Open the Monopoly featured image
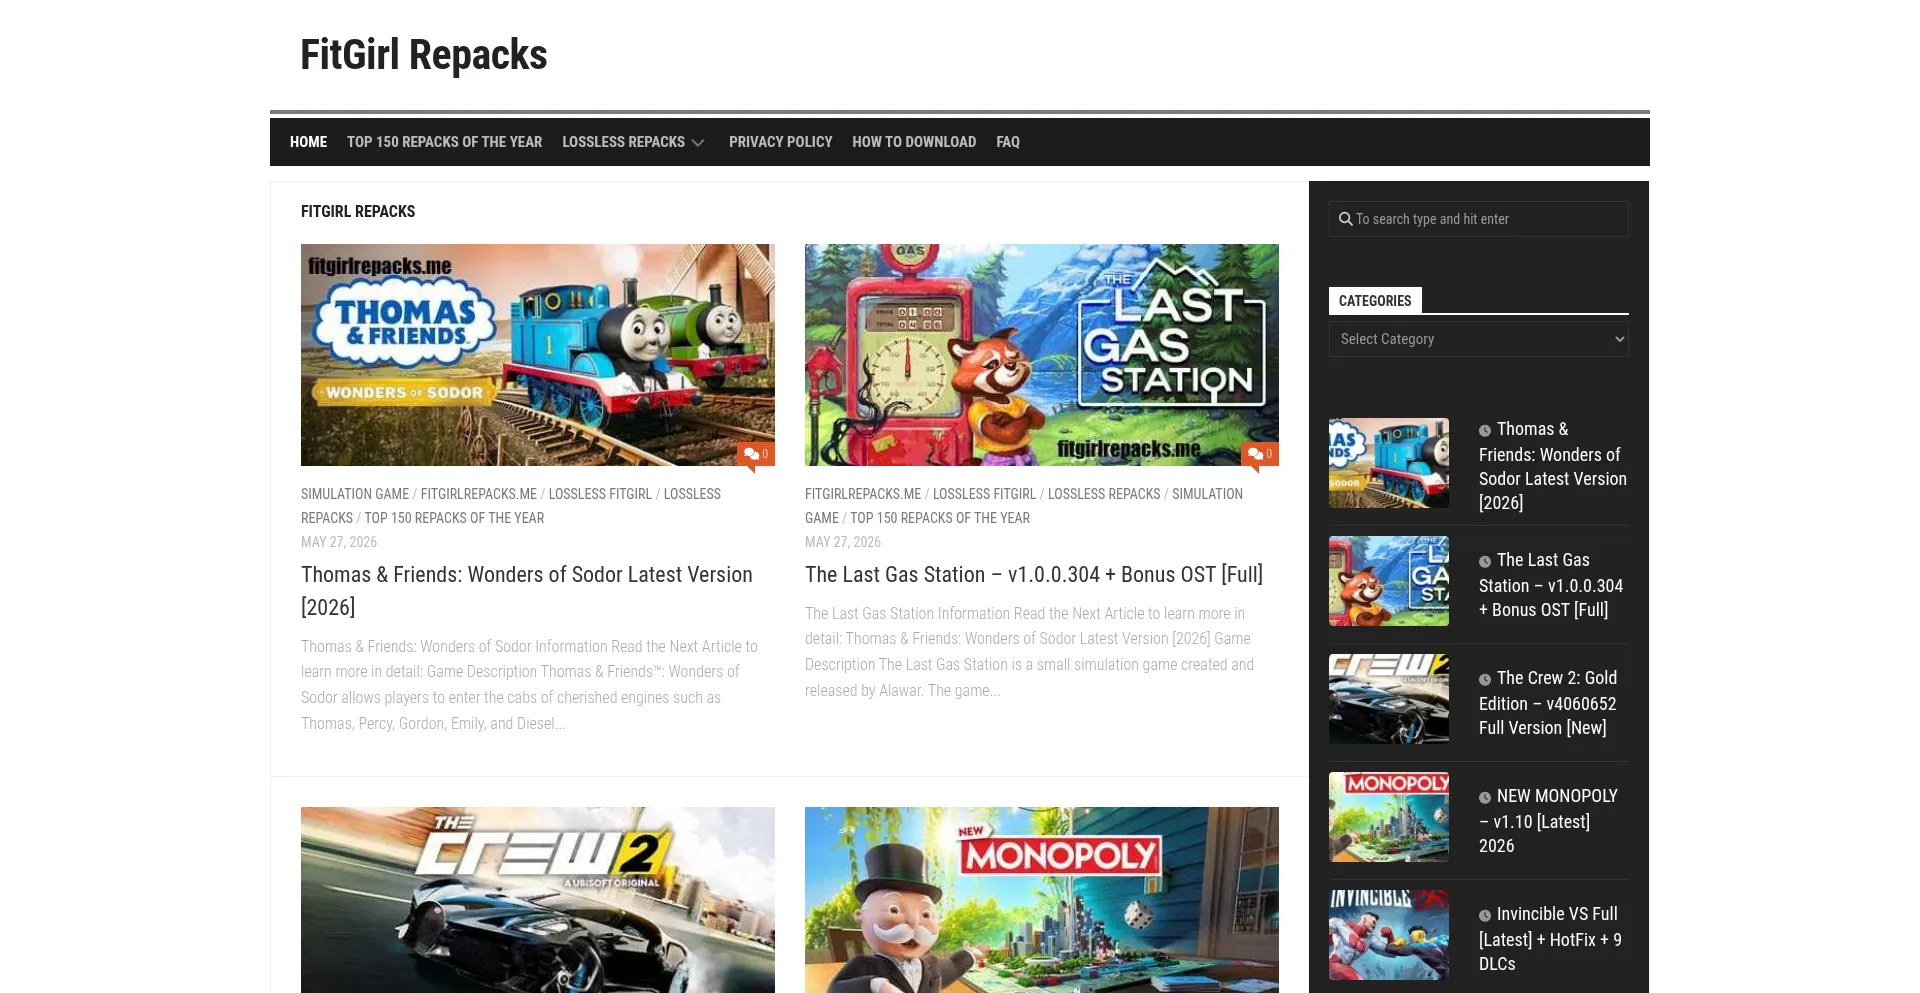Image resolution: width=1920 pixels, height=993 pixels. [1042, 900]
